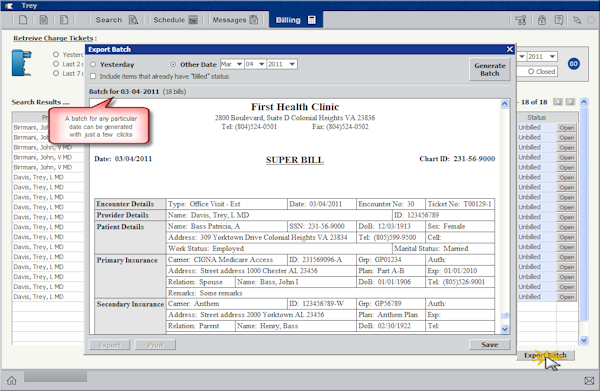Click "Carrier: CIGNA Medicare Access" cell
Image resolution: width=600 pixels, height=391 pixels.
pos(227,260)
